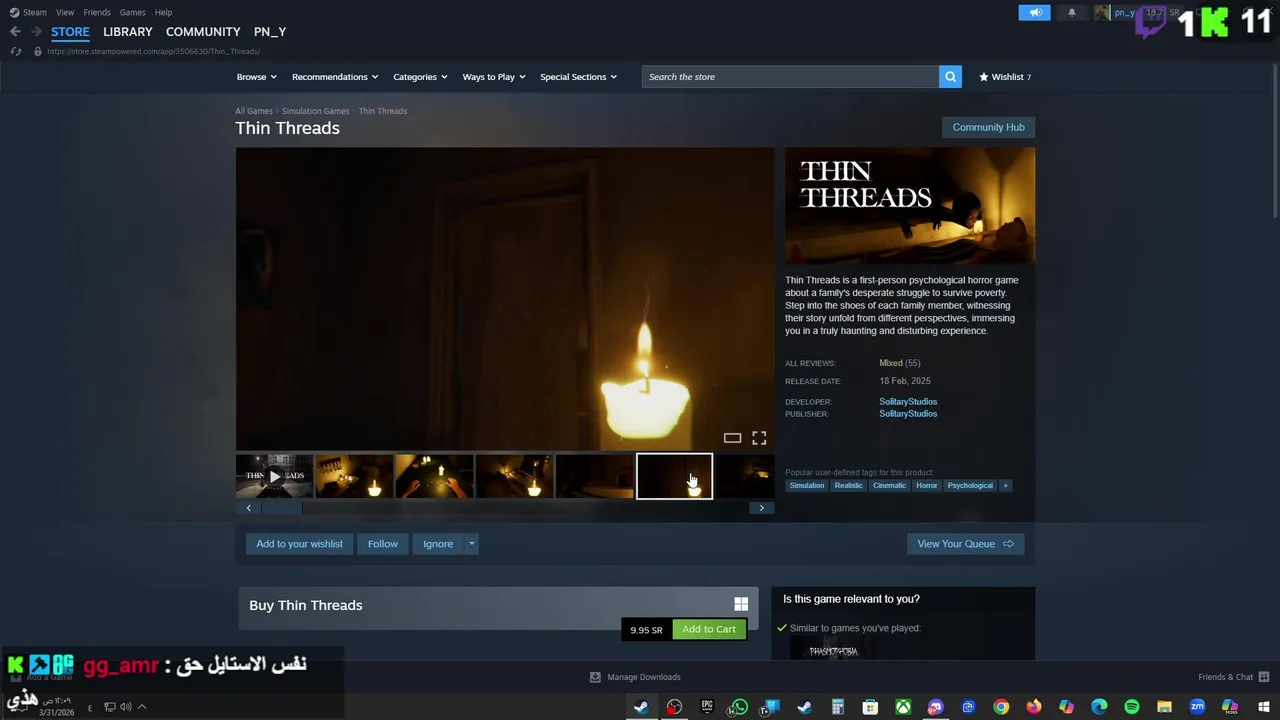This screenshot has height=720, width=1280.
Task: Open Microsoft Store from the taskbar
Action: (870, 707)
